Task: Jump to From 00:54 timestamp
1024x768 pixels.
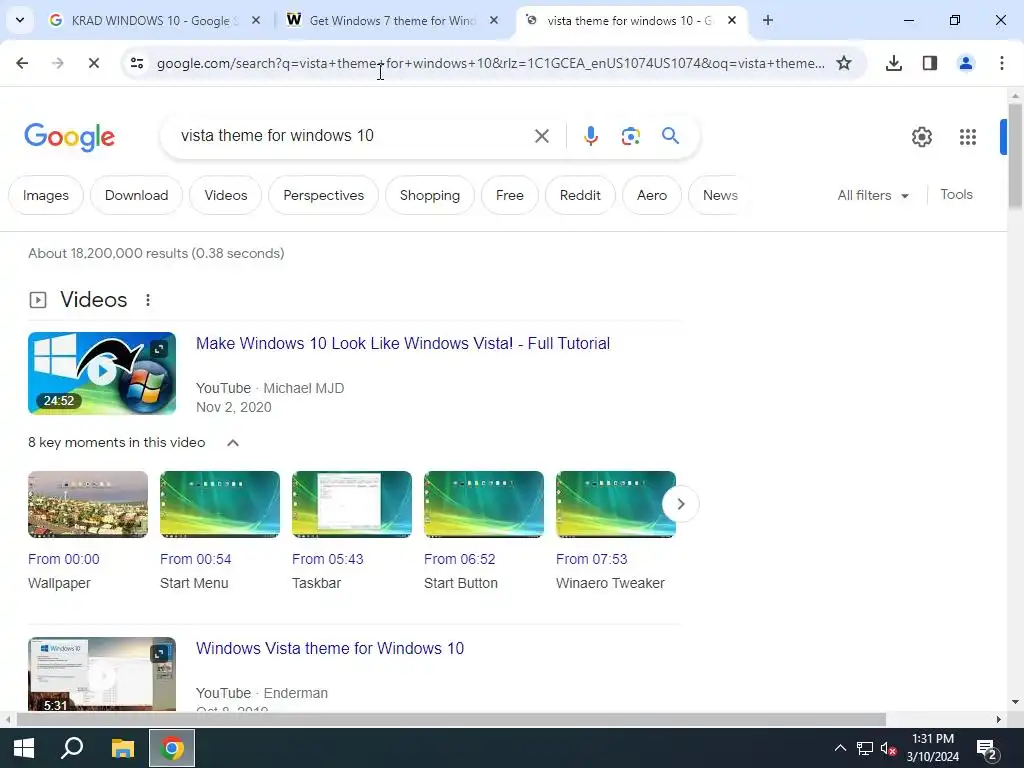Action: 195,559
